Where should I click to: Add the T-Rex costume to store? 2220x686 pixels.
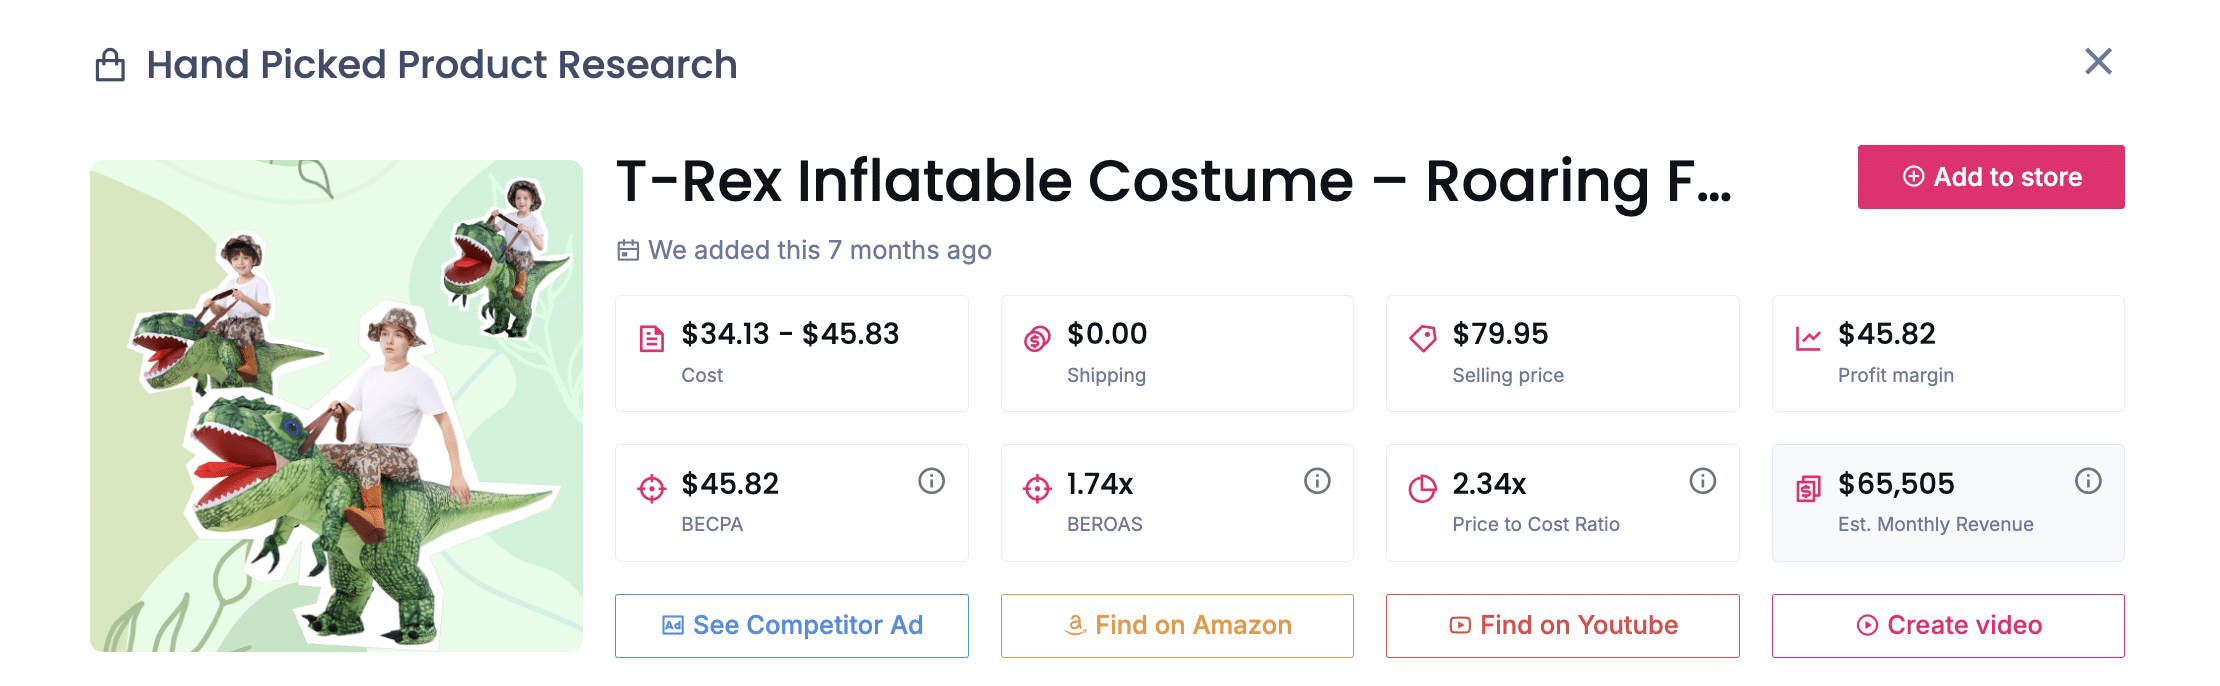click(1990, 177)
